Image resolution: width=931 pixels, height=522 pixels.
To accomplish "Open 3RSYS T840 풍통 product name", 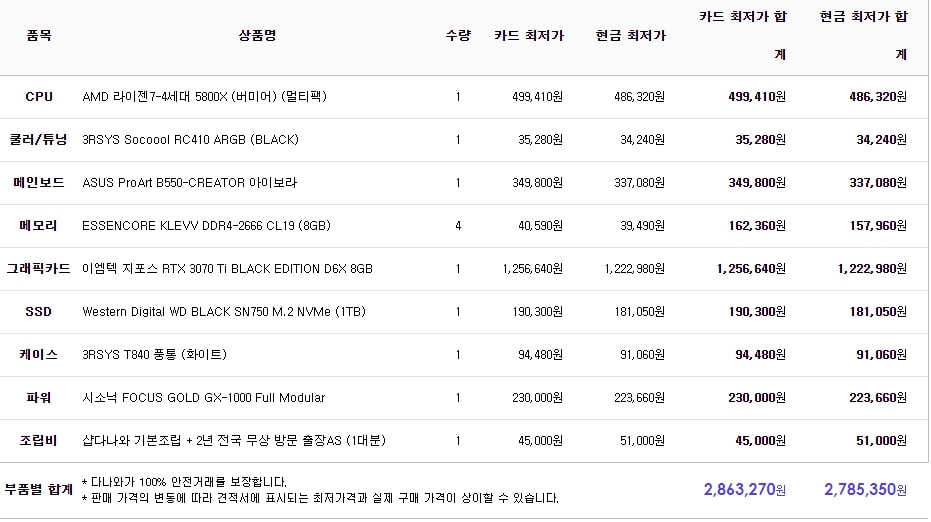I will (154, 355).
